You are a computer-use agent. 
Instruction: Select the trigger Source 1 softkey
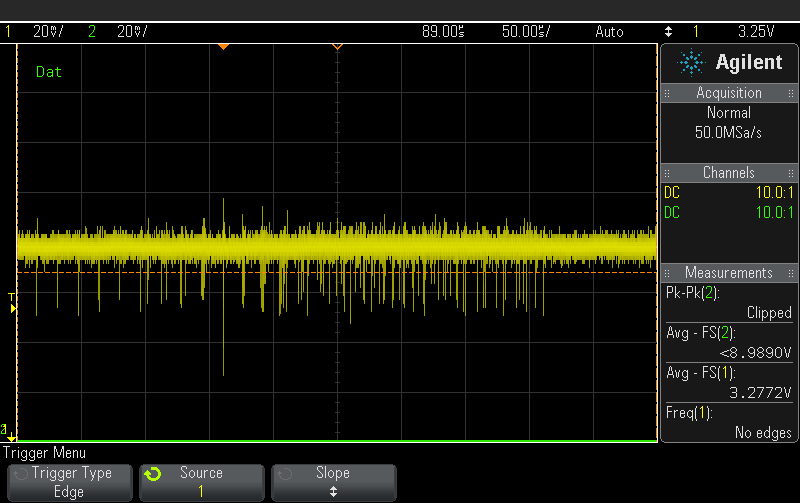(x=202, y=482)
